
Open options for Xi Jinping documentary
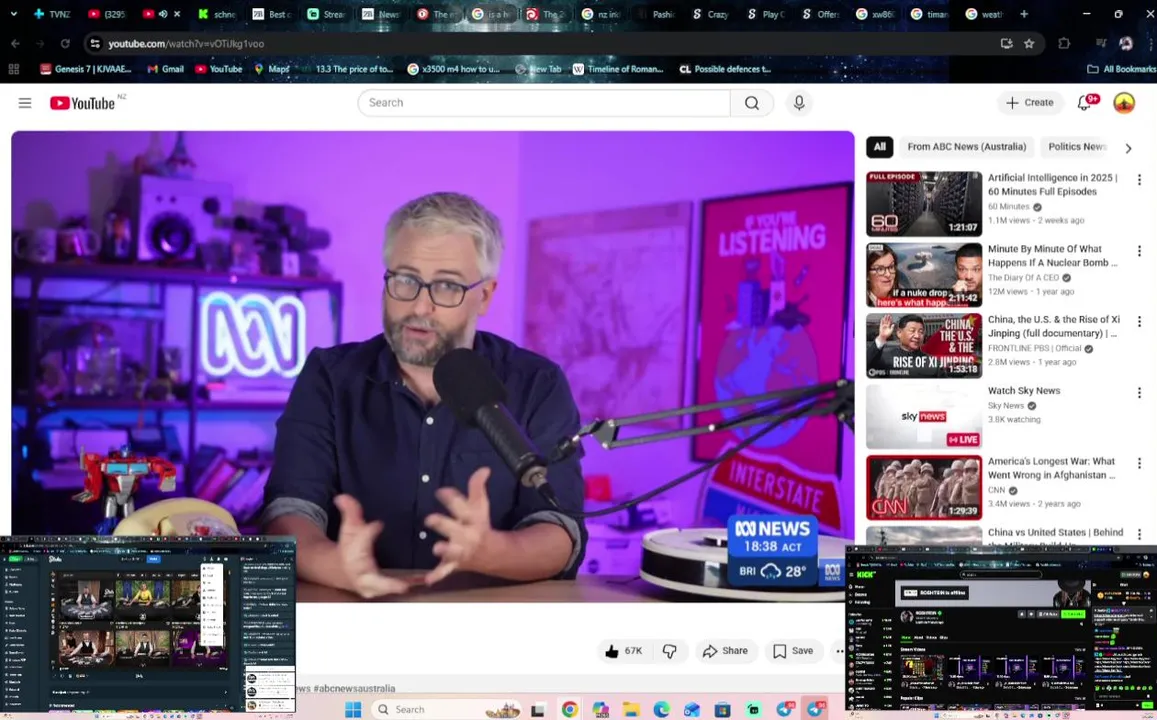coord(1139,322)
